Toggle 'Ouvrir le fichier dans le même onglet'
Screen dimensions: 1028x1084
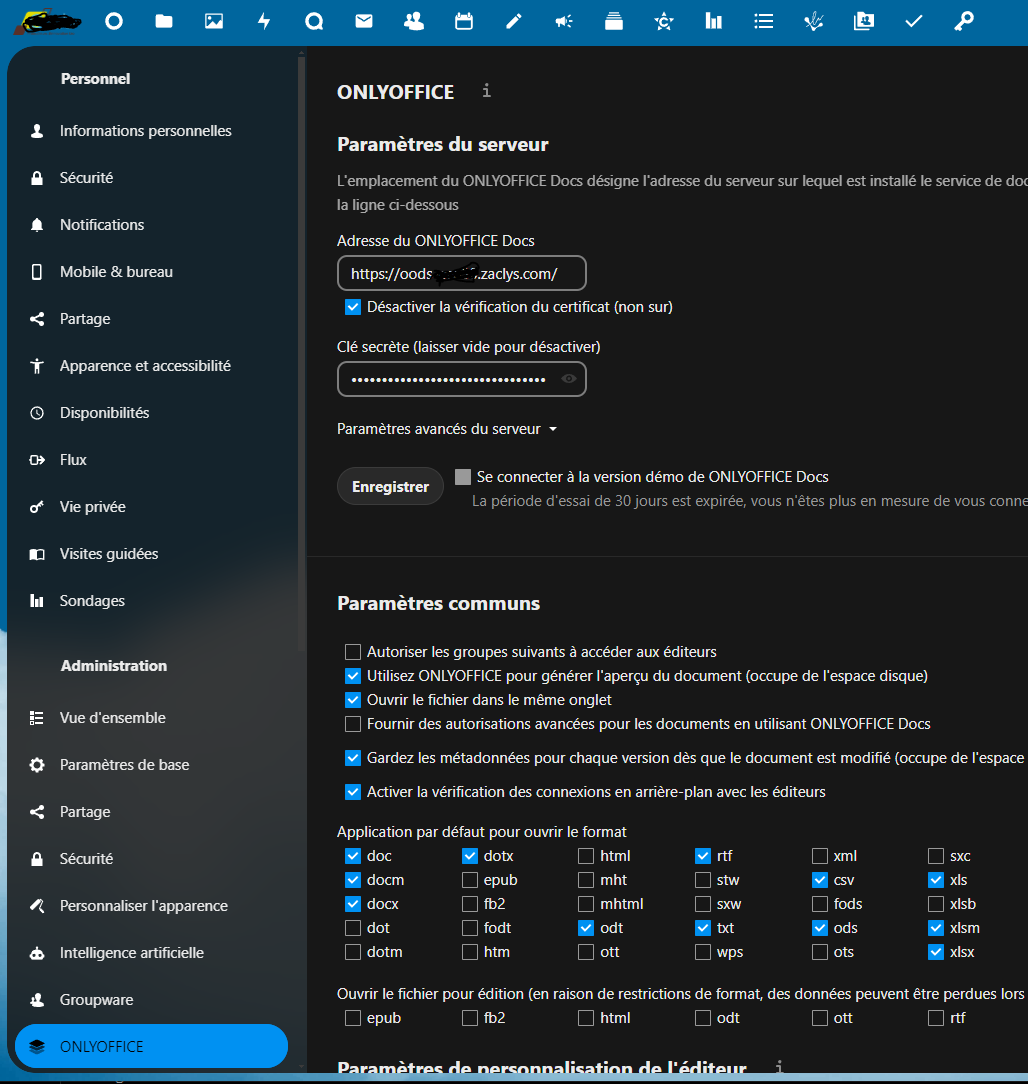coord(352,700)
